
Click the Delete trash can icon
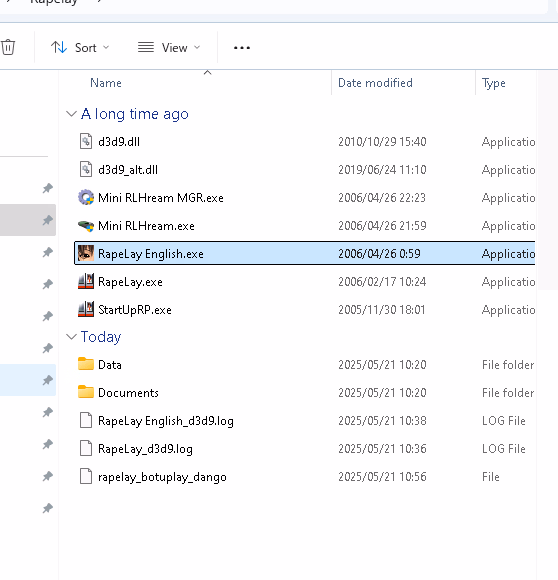[8, 47]
